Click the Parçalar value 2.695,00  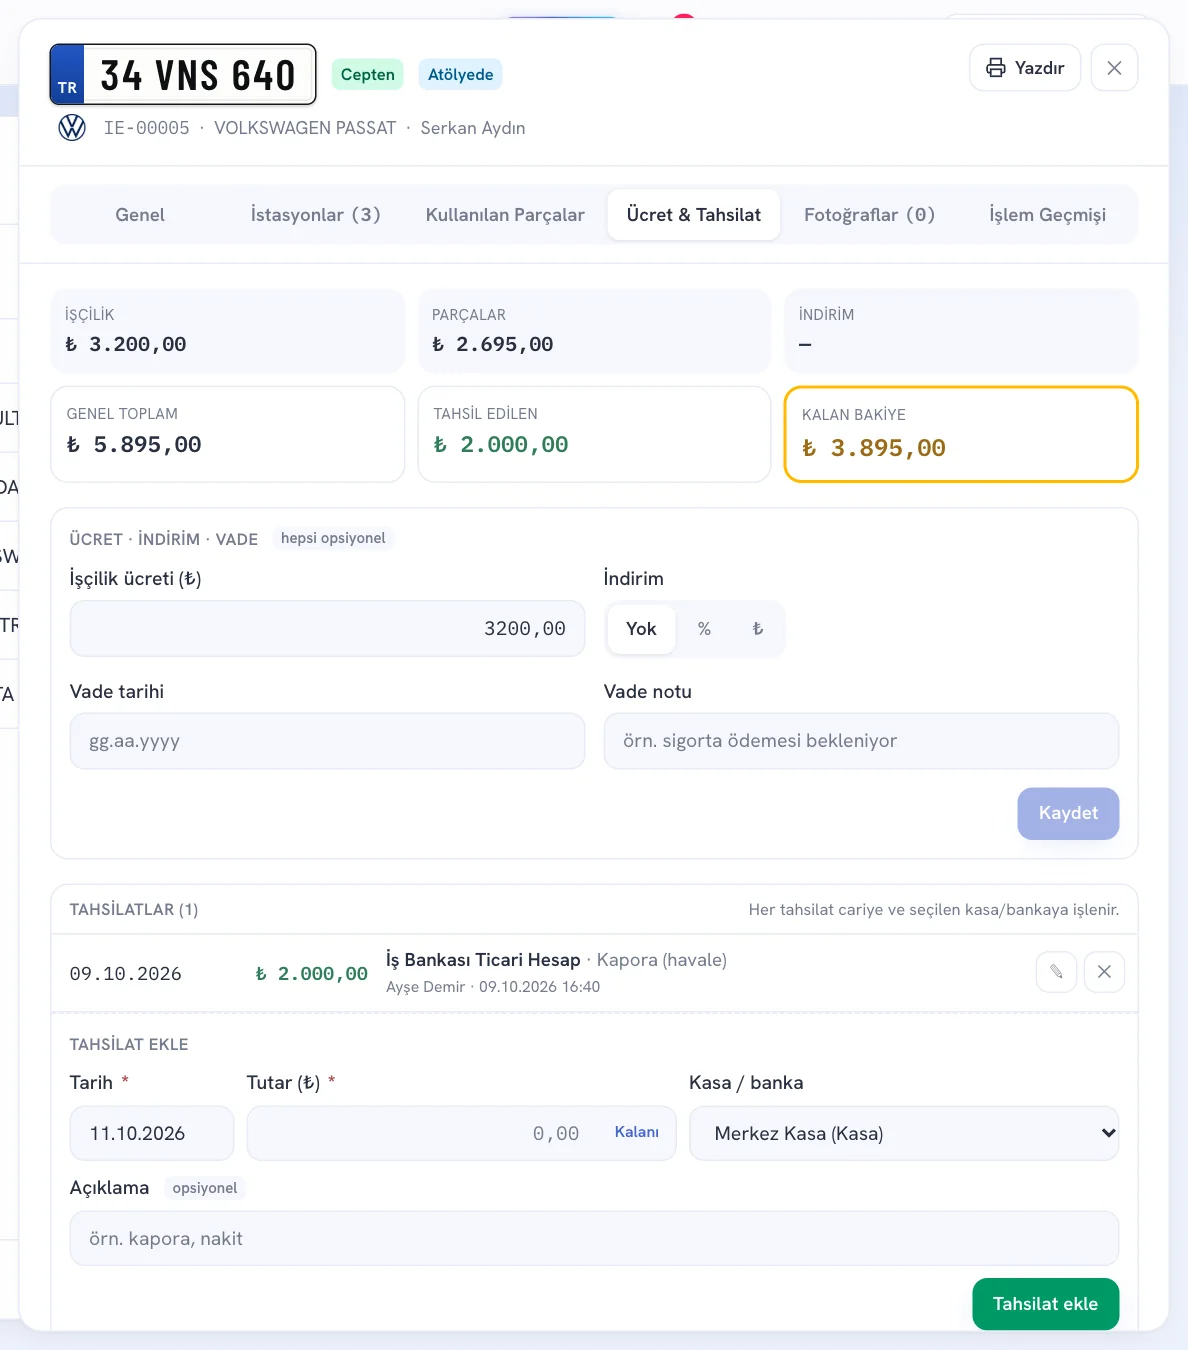493,345
